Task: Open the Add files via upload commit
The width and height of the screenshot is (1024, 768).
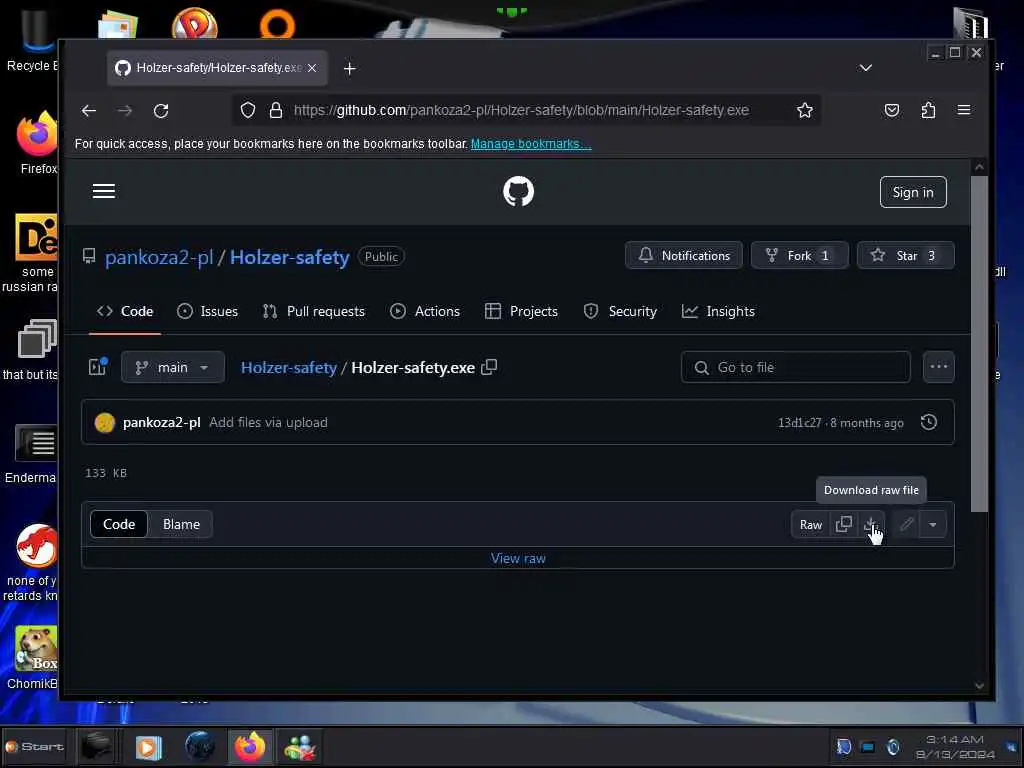Action: coord(268,423)
